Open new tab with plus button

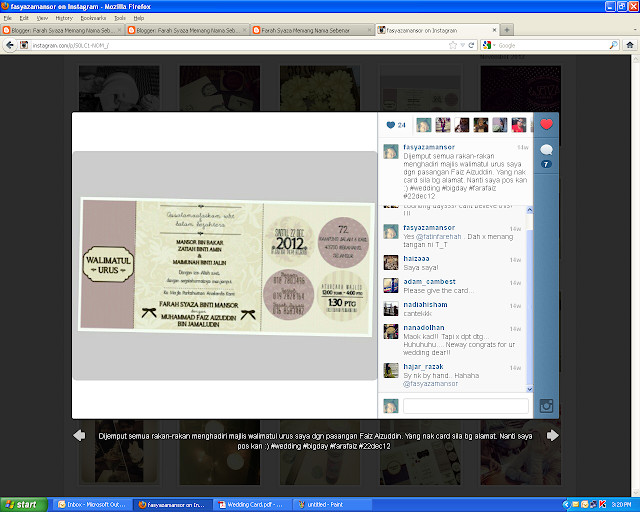tap(507, 30)
